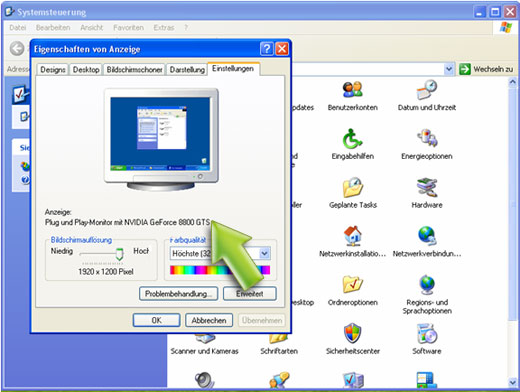Click the speaker icon in bottom row
This screenshot has height=392, width=520.
[x=204, y=380]
